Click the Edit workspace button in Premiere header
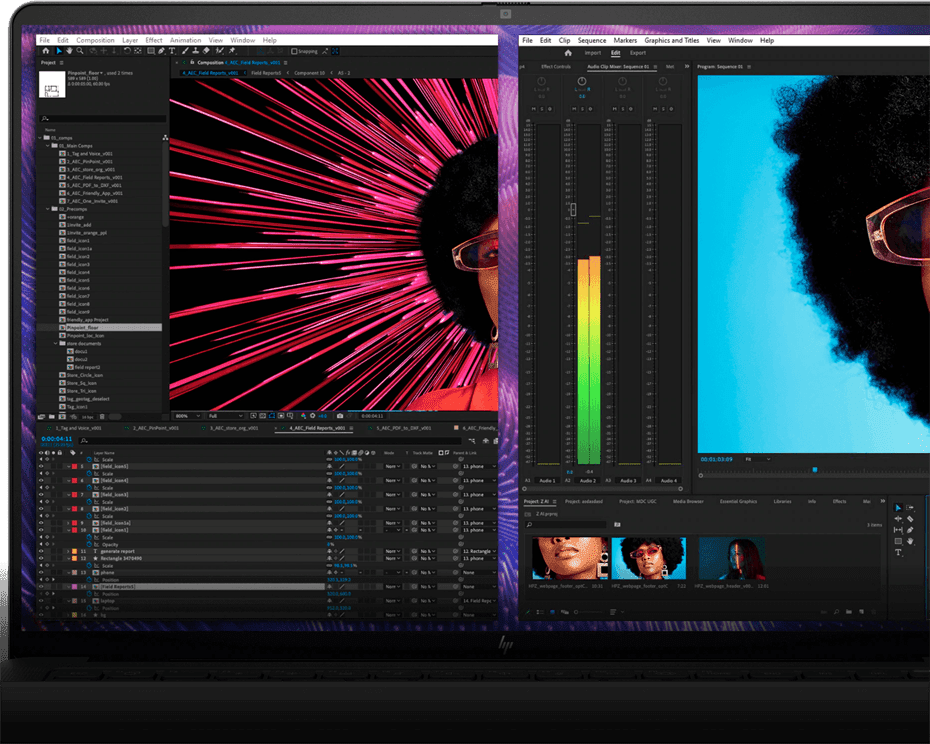Image resolution: width=930 pixels, height=744 pixels. point(616,53)
